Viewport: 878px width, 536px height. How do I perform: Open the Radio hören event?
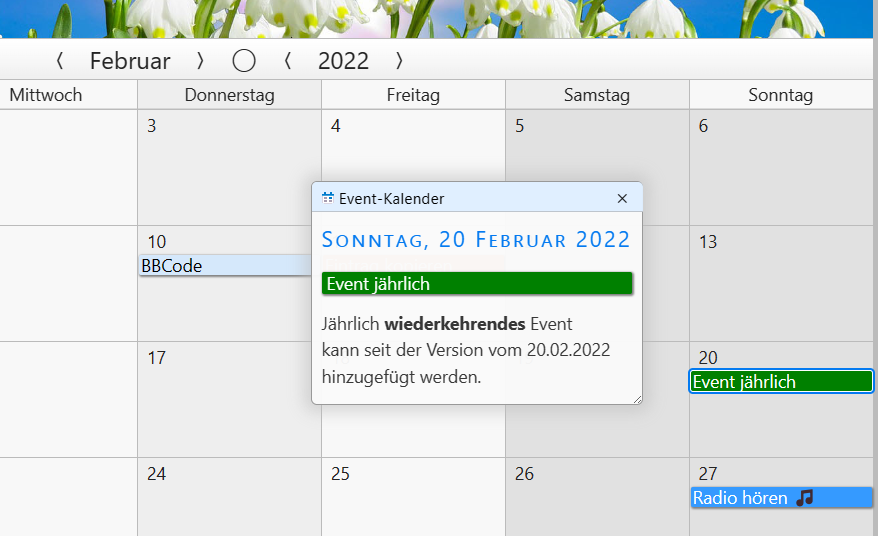pos(740,498)
